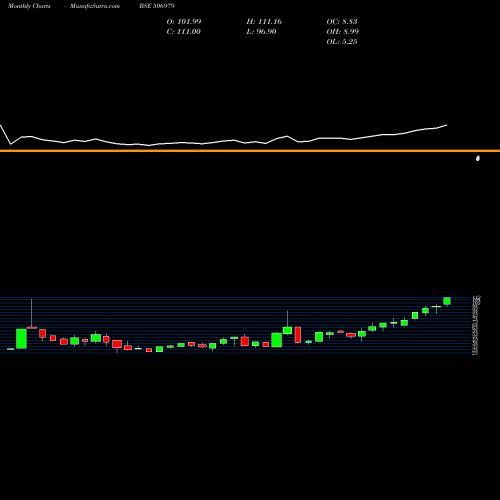Select the high value 'H: 111.16'
The image size is (500, 500).
point(264,22)
